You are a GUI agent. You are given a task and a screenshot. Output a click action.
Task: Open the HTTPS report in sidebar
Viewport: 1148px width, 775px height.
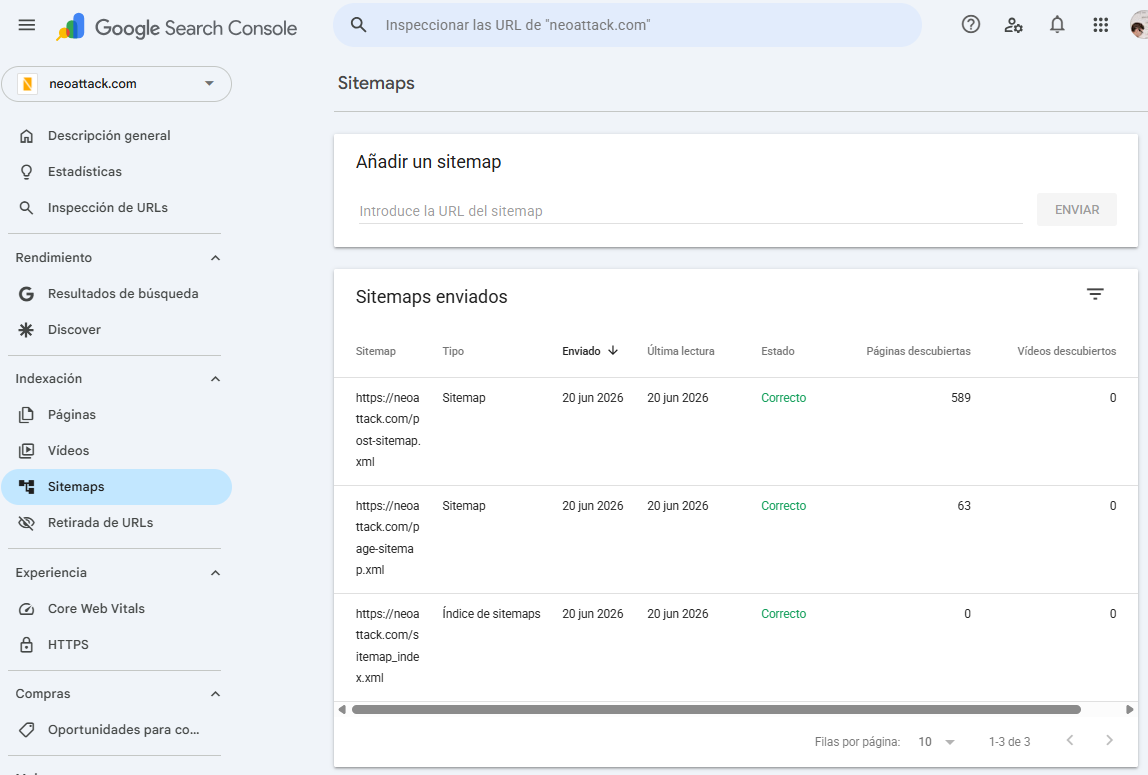point(116,645)
